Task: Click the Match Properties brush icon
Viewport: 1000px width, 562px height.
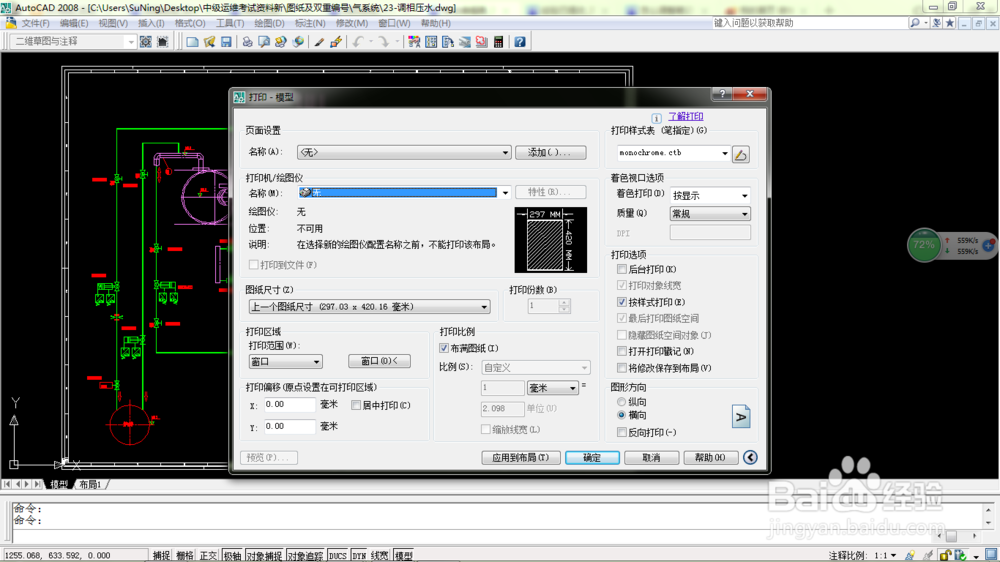Action: (x=319, y=42)
